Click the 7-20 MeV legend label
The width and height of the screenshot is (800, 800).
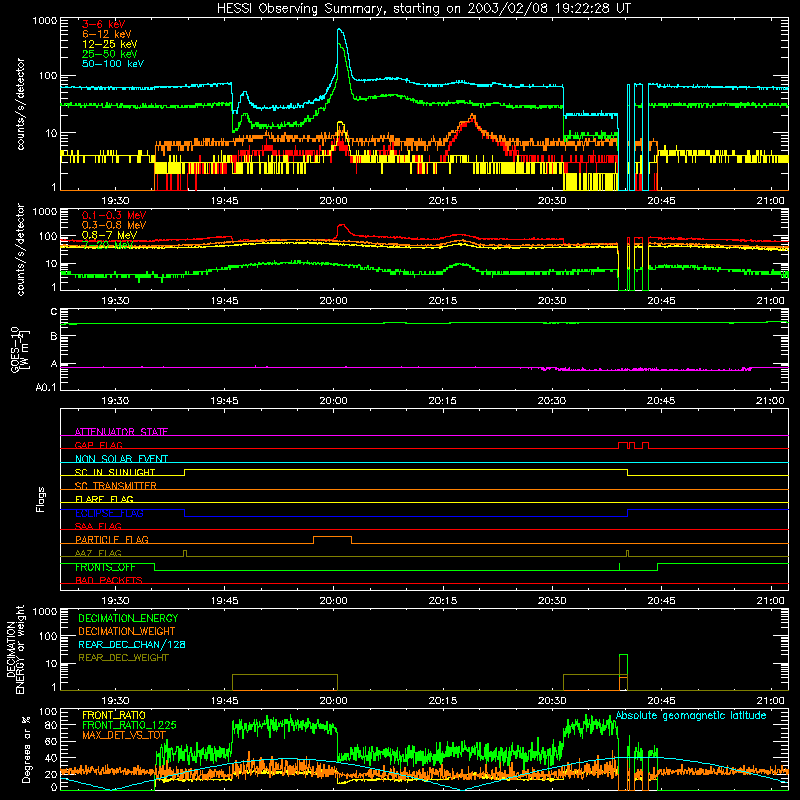click(x=108, y=245)
